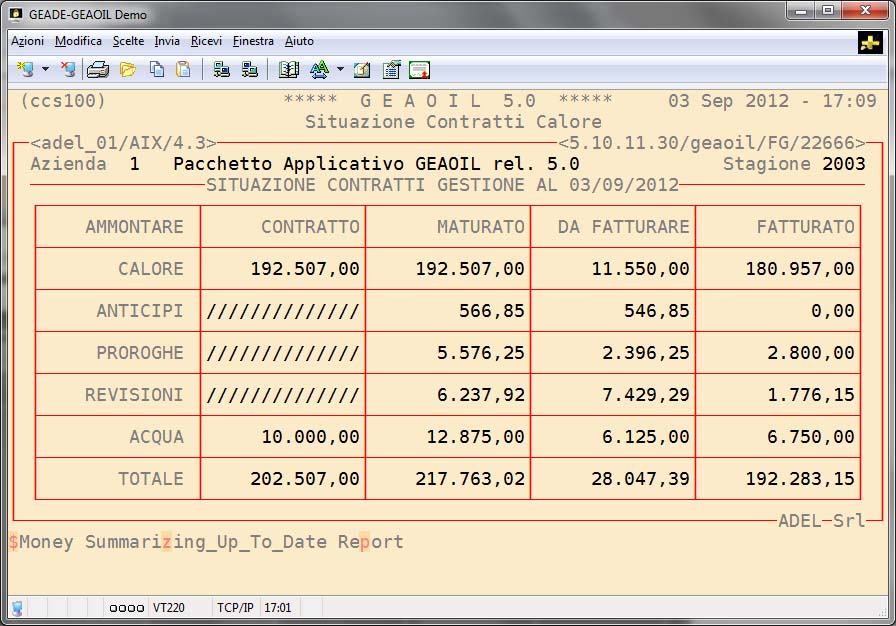Image resolution: width=896 pixels, height=626 pixels.
Task: Print the screen with the printer icon
Action: point(97,70)
